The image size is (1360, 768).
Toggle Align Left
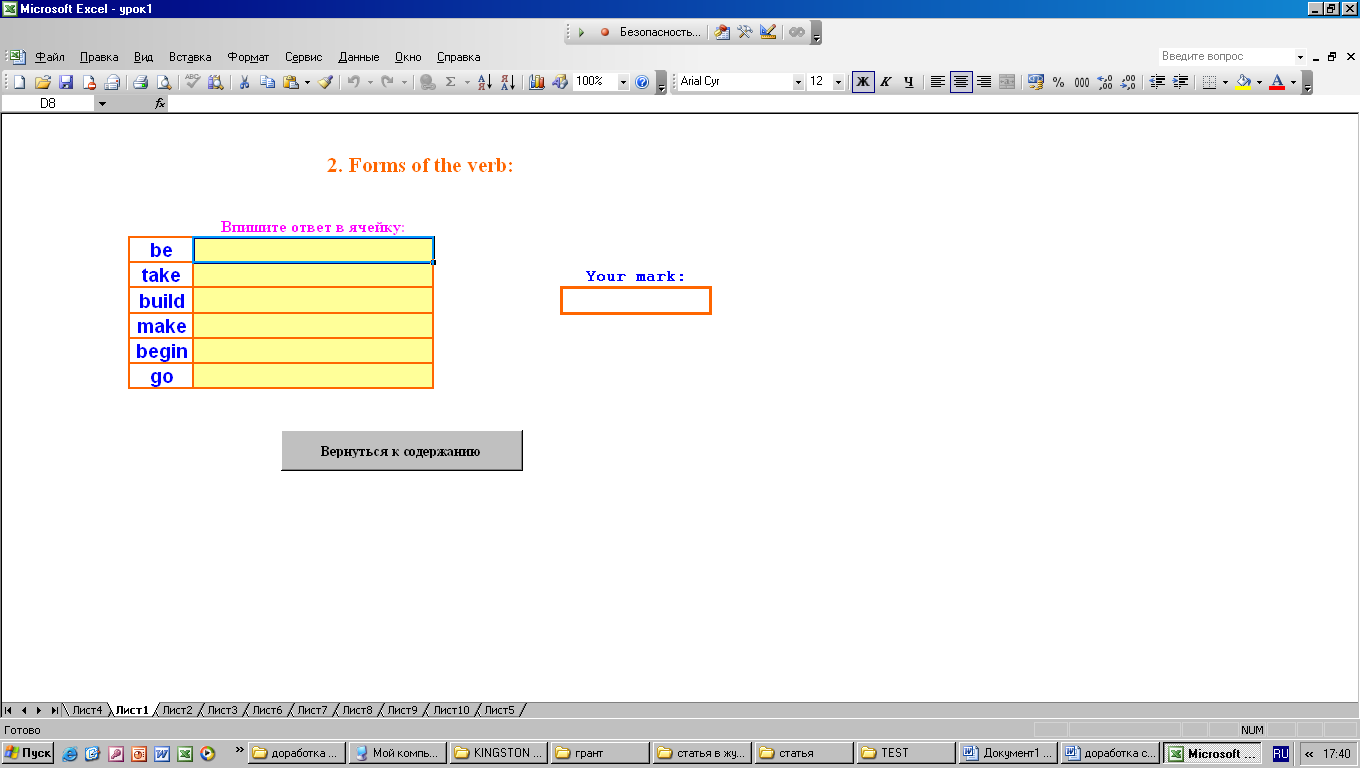click(x=938, y=82)
